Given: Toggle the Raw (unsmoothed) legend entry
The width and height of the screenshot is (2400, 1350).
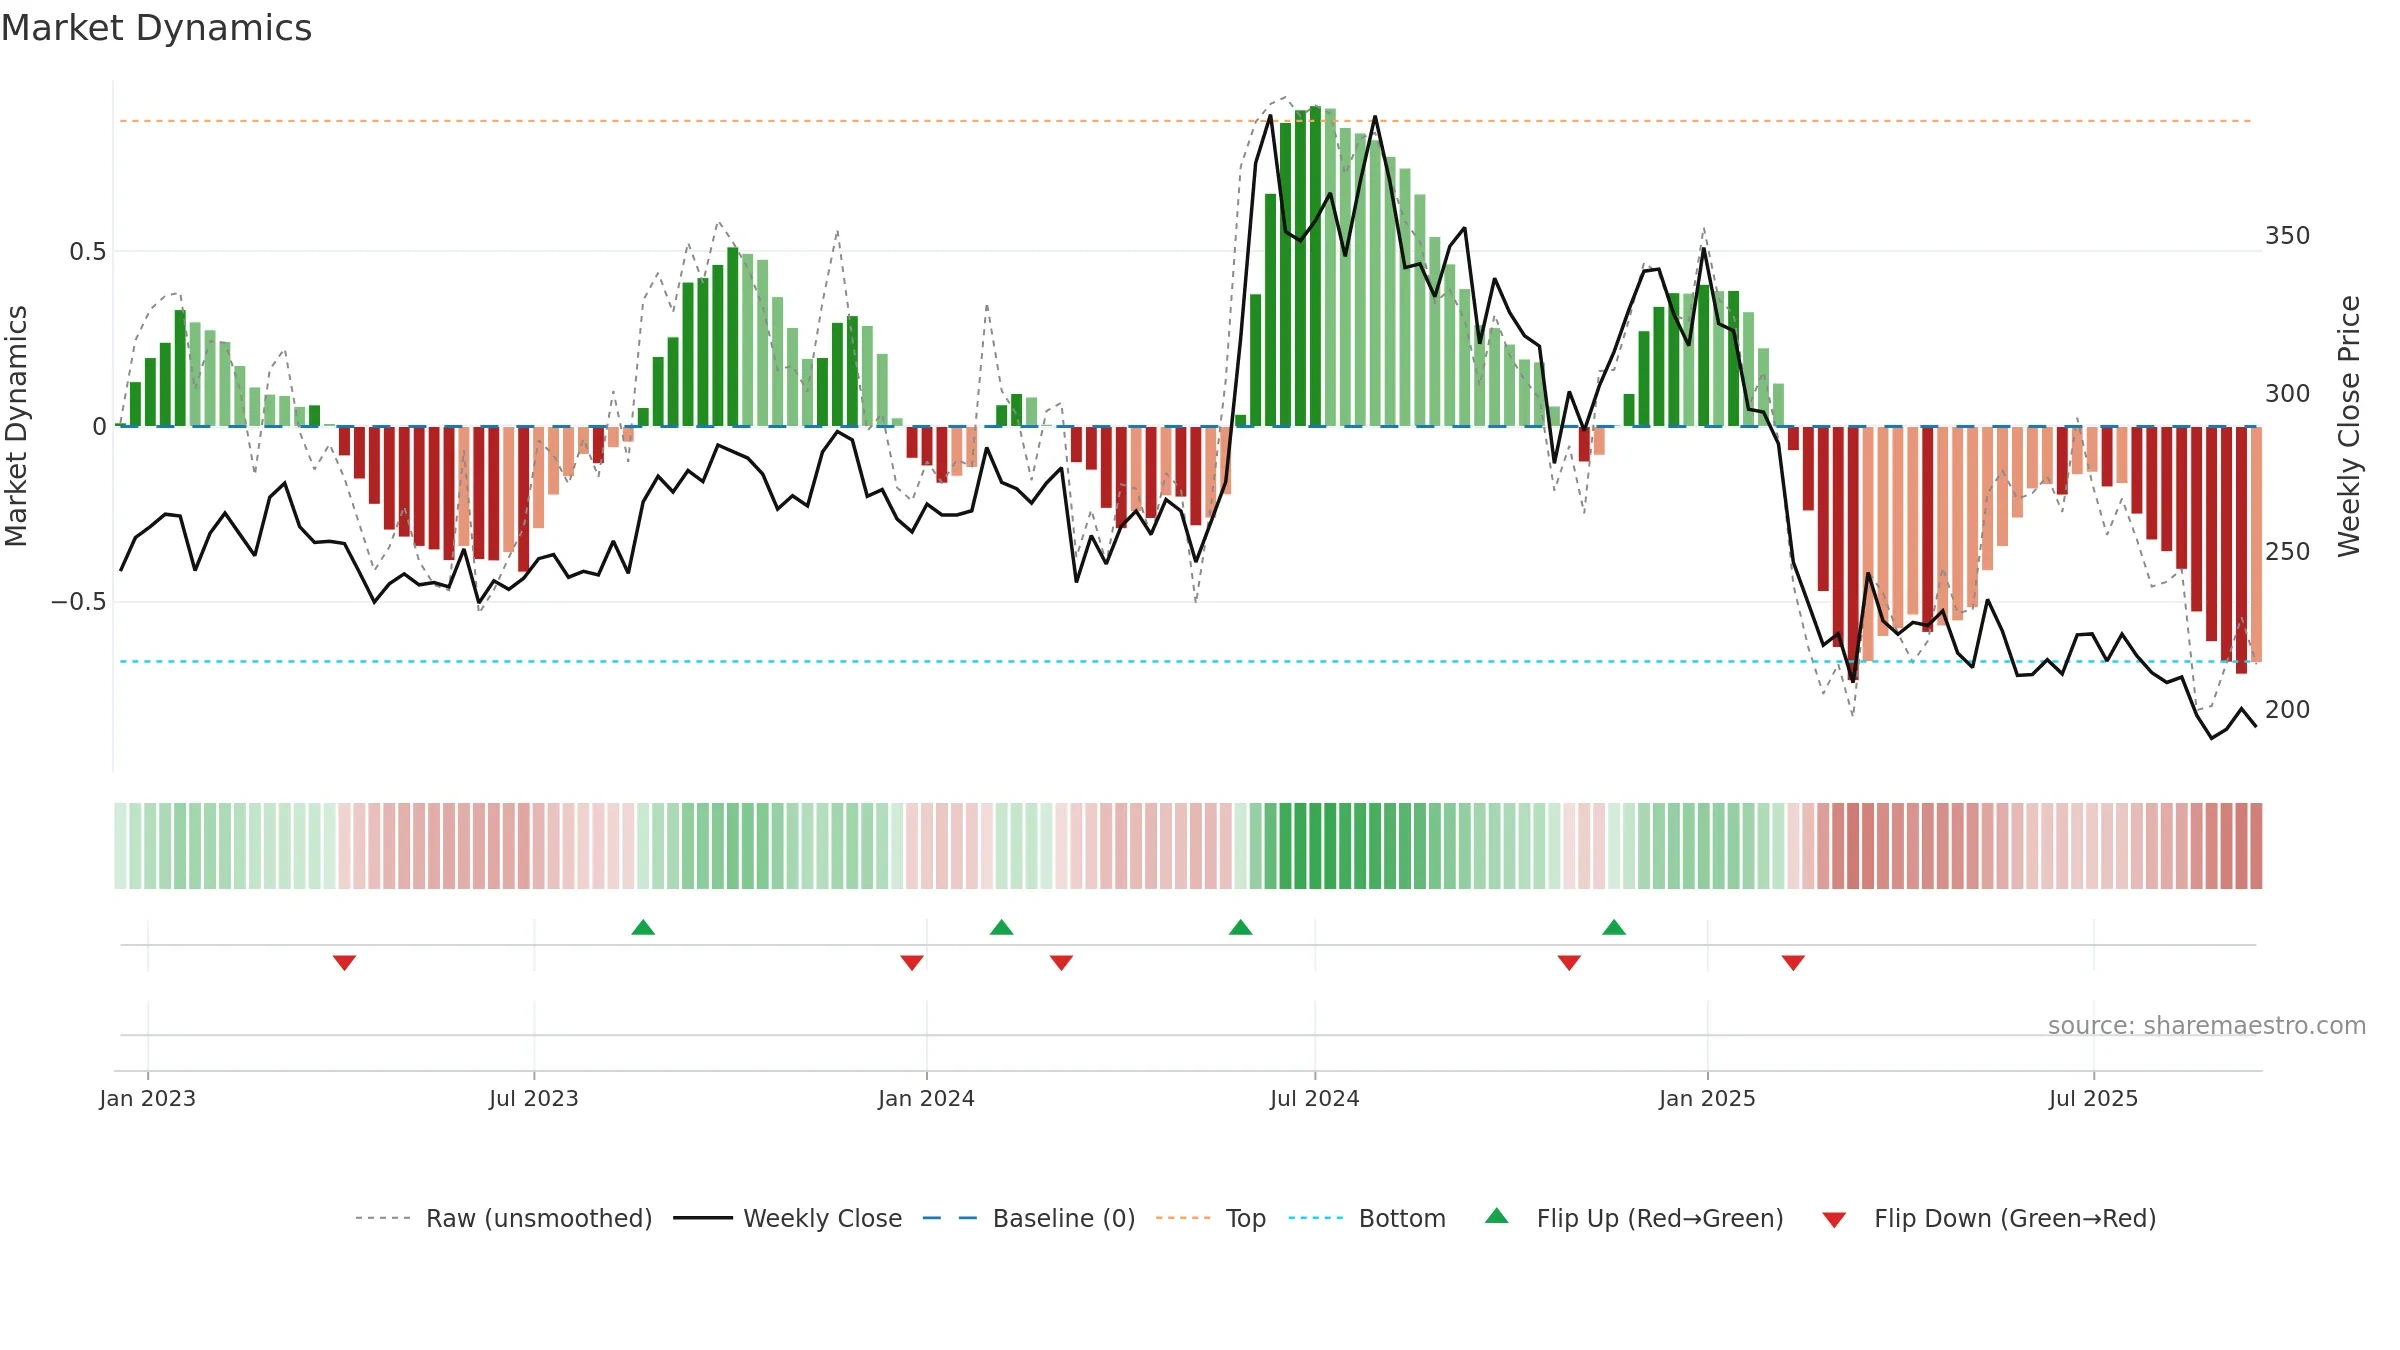Looking at the screenshot, I should (504, 1218).
